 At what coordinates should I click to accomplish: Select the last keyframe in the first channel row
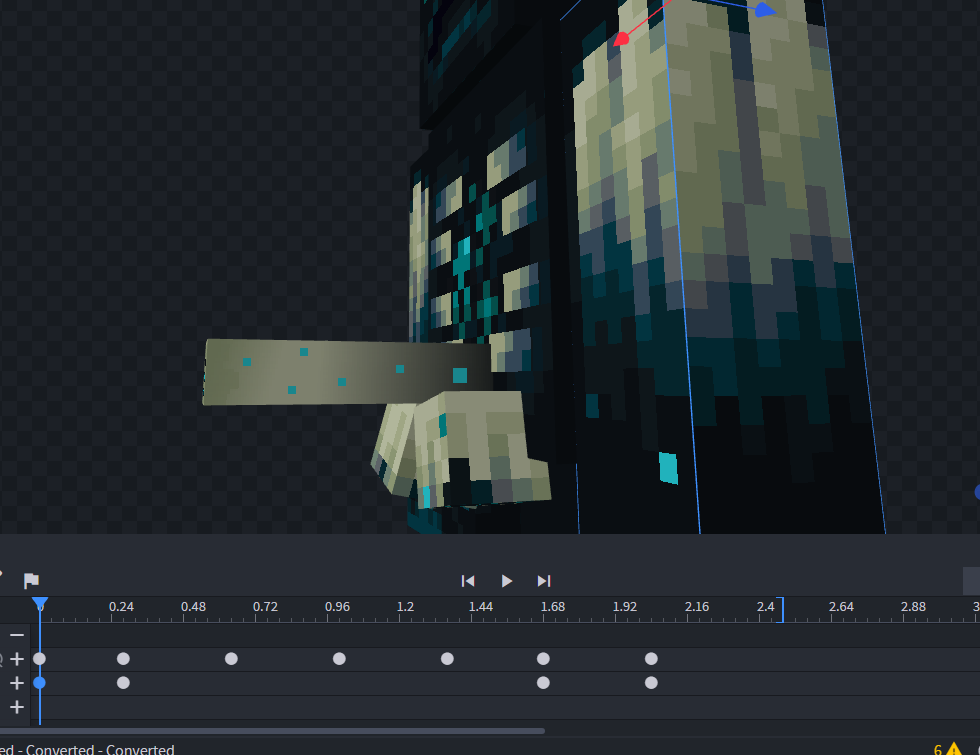point(651,659)
